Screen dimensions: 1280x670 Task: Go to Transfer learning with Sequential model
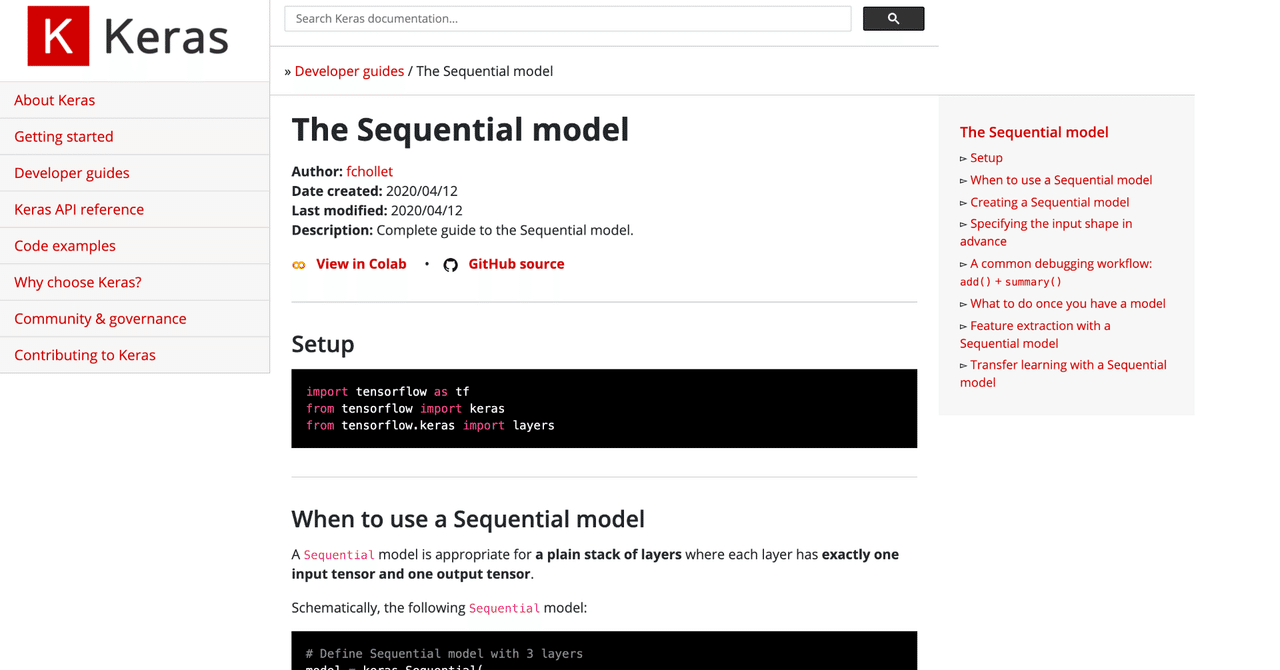pyautogui.click(x=1067, y=365)
